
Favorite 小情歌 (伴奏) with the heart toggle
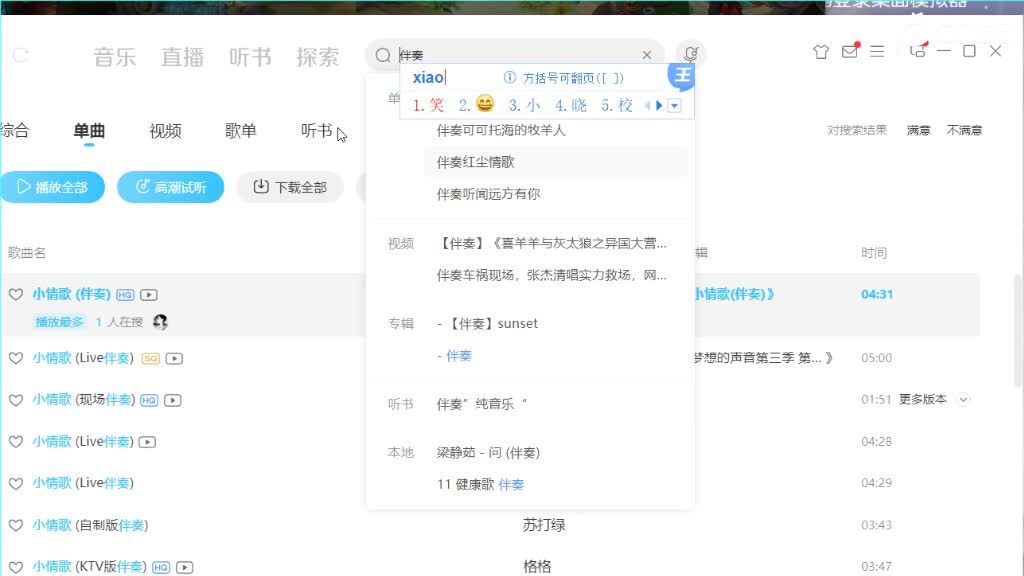pos(17,294)
